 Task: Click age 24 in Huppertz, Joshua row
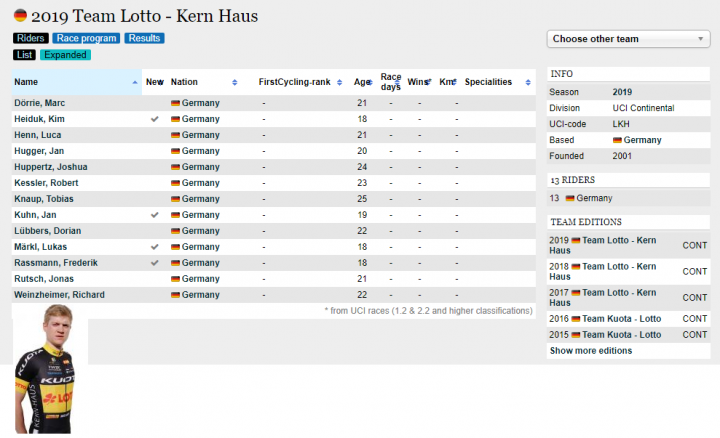[x=362, y=167]
